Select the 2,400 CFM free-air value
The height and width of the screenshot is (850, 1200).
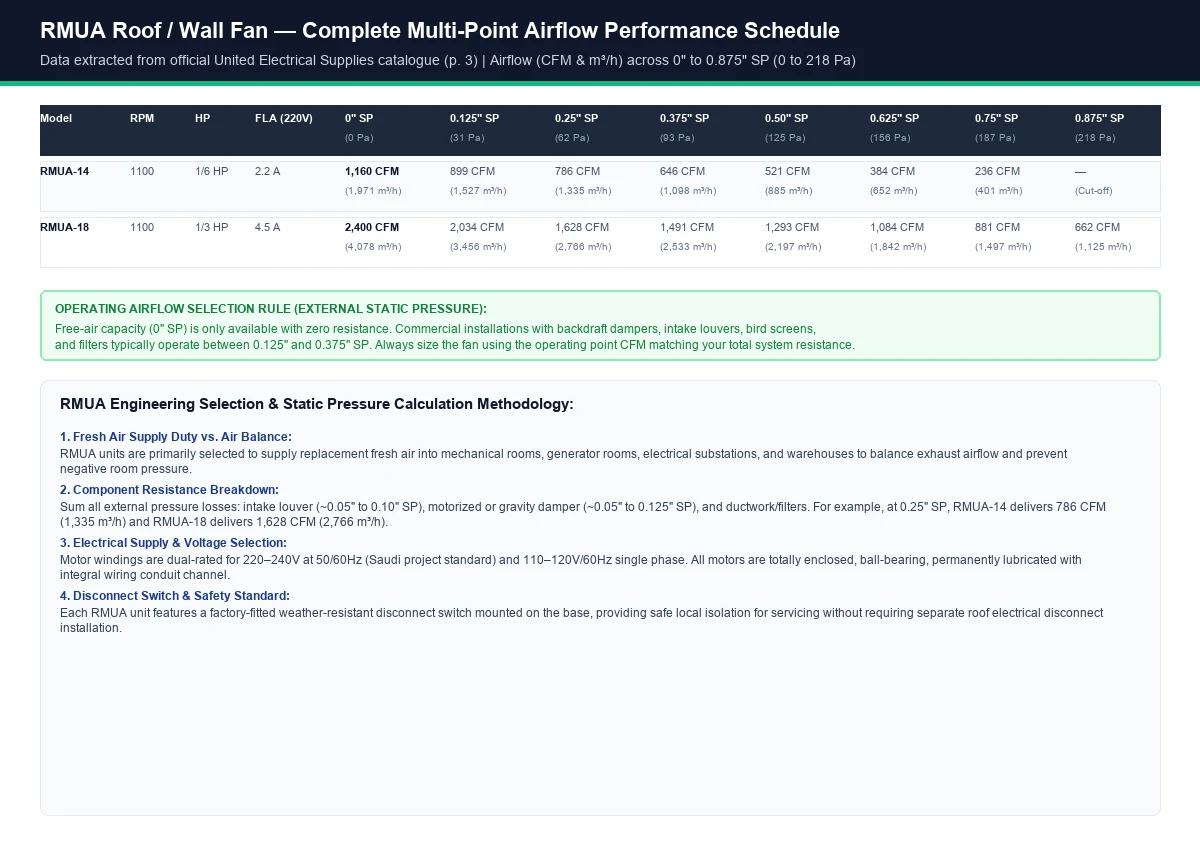[x=372, y=227]
